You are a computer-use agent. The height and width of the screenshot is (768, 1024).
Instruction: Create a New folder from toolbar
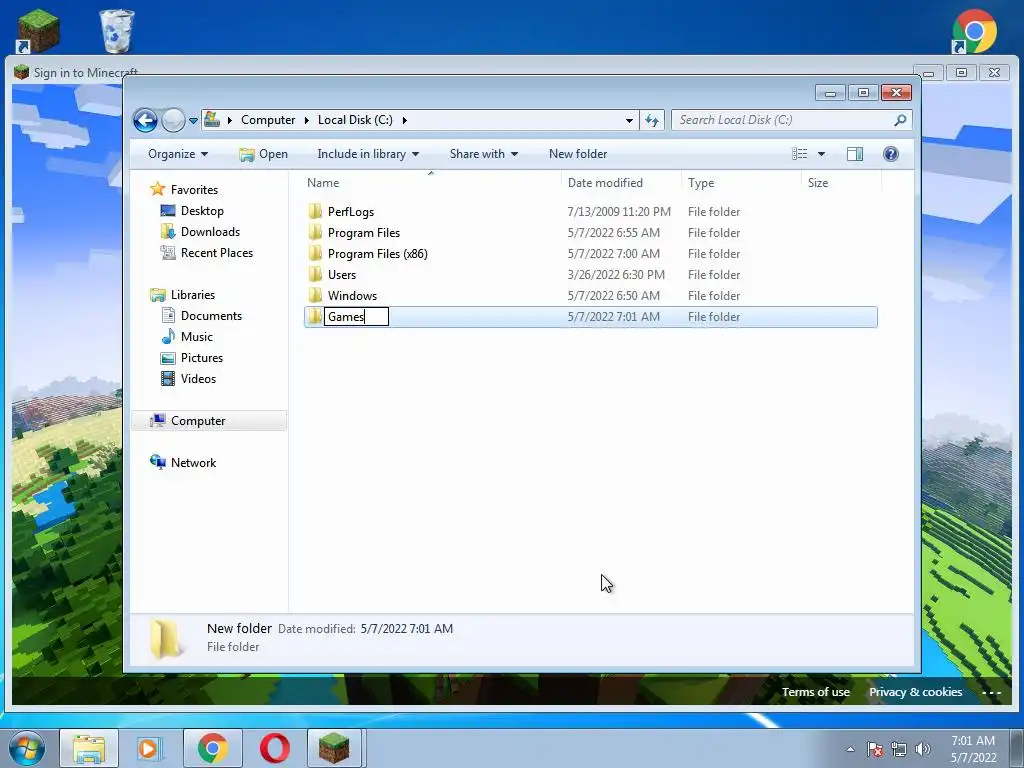pos(578,154)
